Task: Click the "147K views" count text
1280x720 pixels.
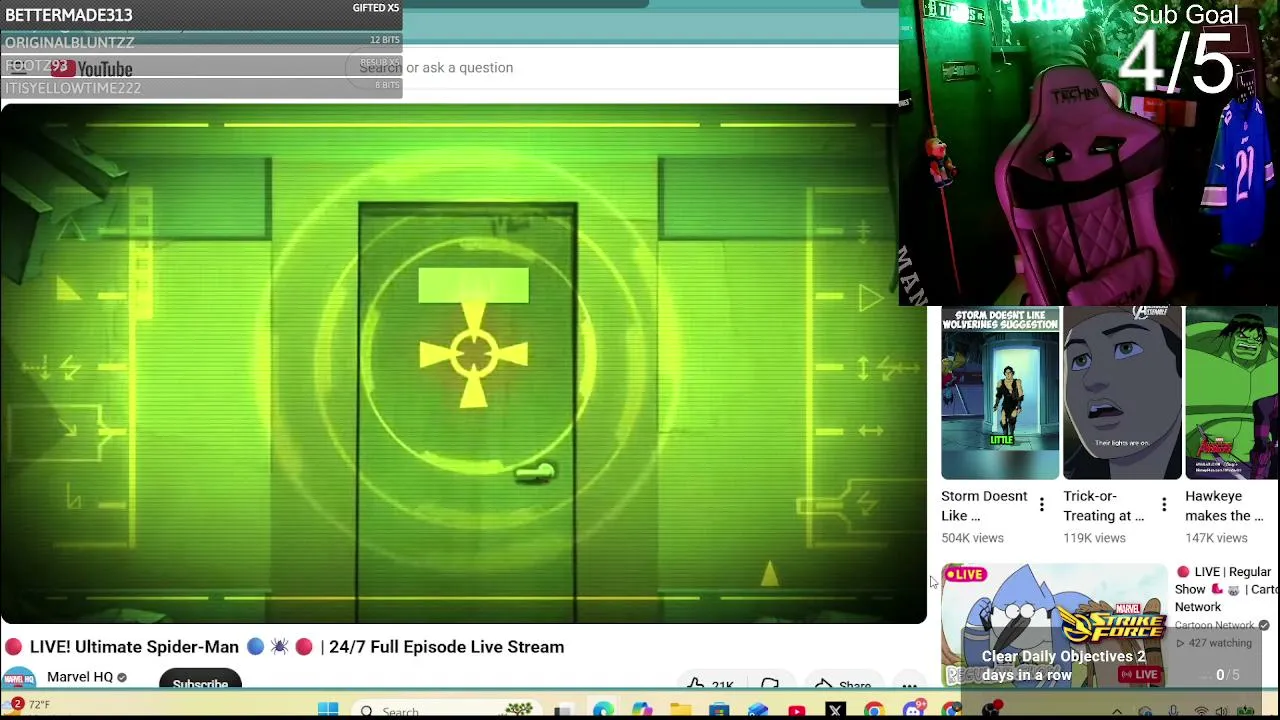Action: (x=1216, y=538)
